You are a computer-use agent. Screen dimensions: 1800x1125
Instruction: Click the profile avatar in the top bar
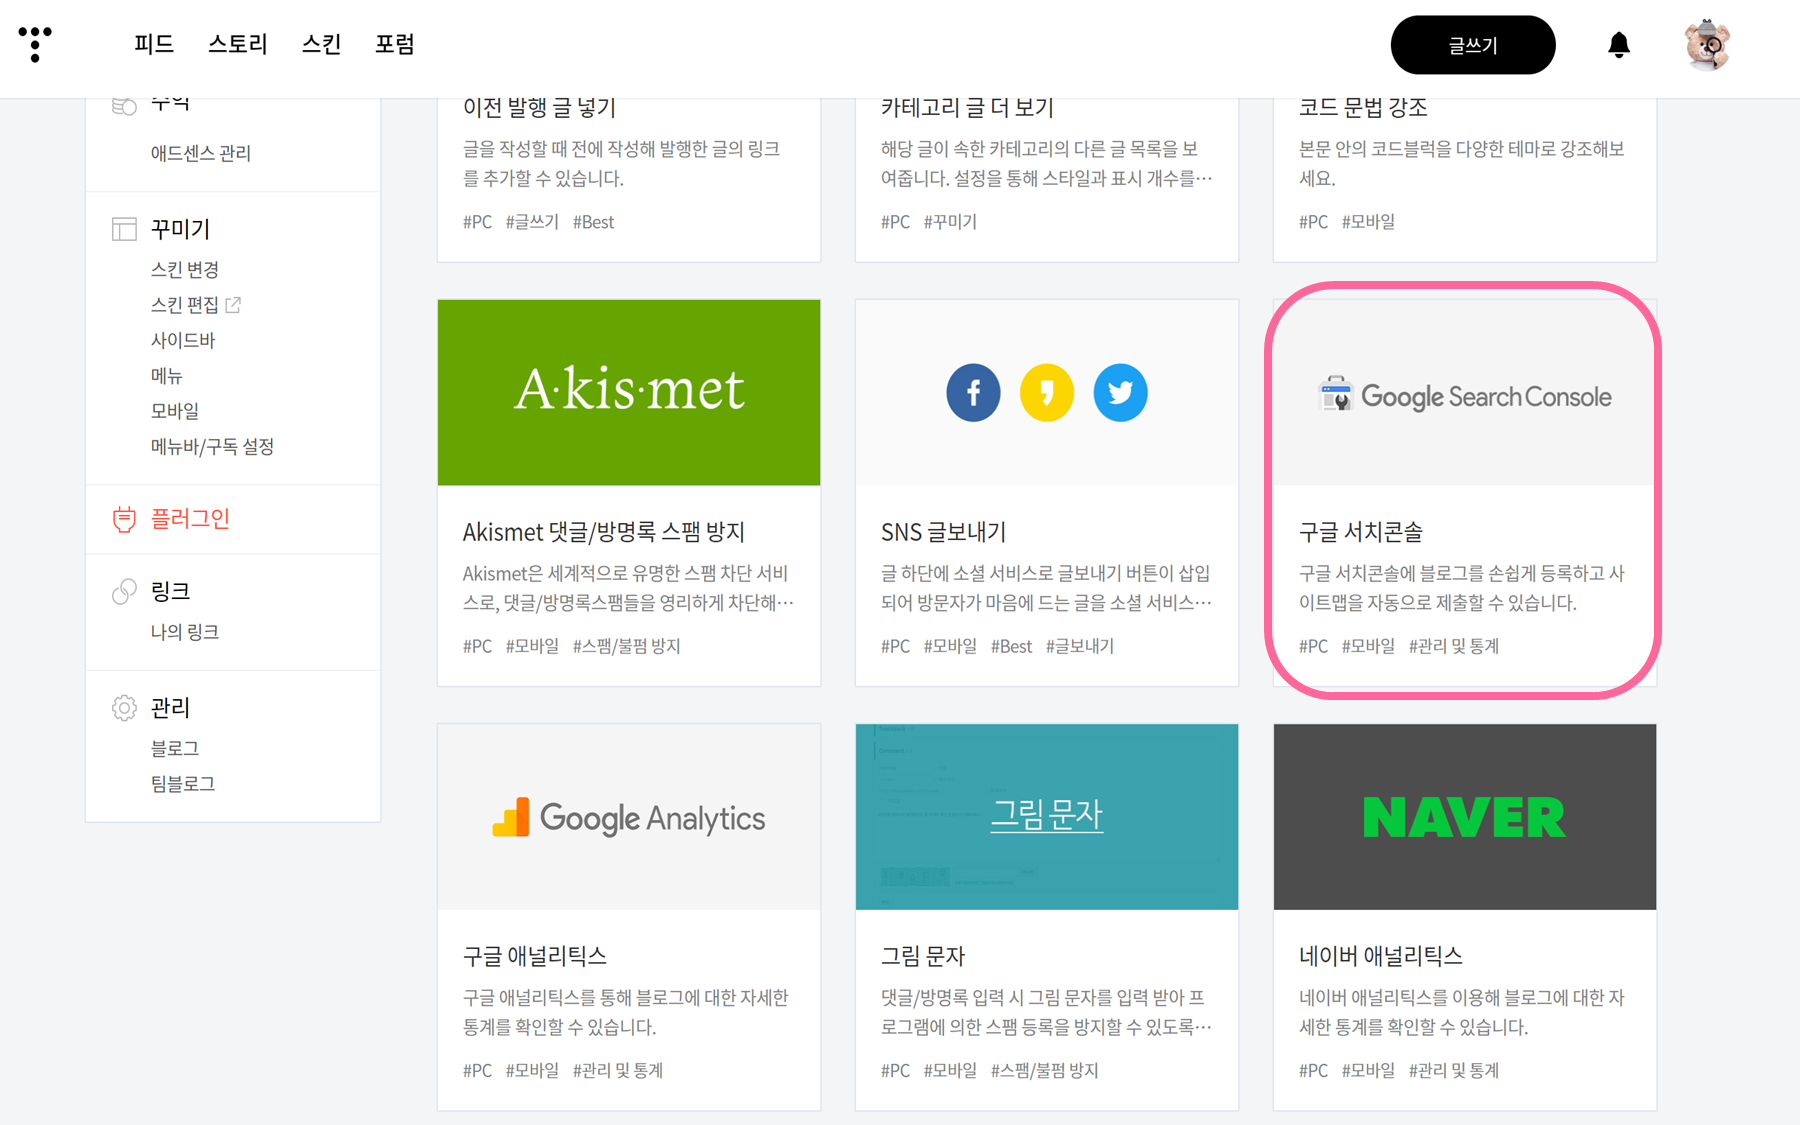click(x=1707, y=45)
